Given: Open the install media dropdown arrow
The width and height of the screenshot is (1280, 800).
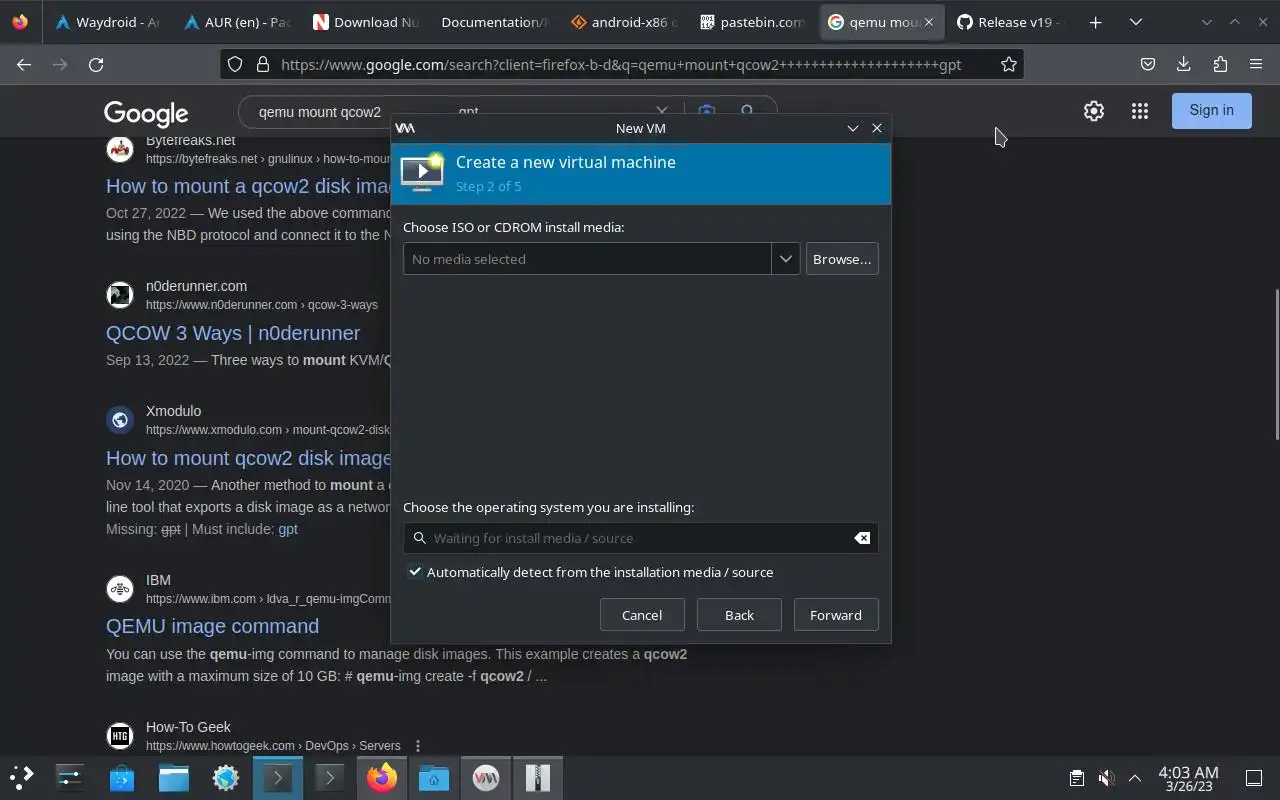Looking at the screenshot, I should tap(786, 259).
